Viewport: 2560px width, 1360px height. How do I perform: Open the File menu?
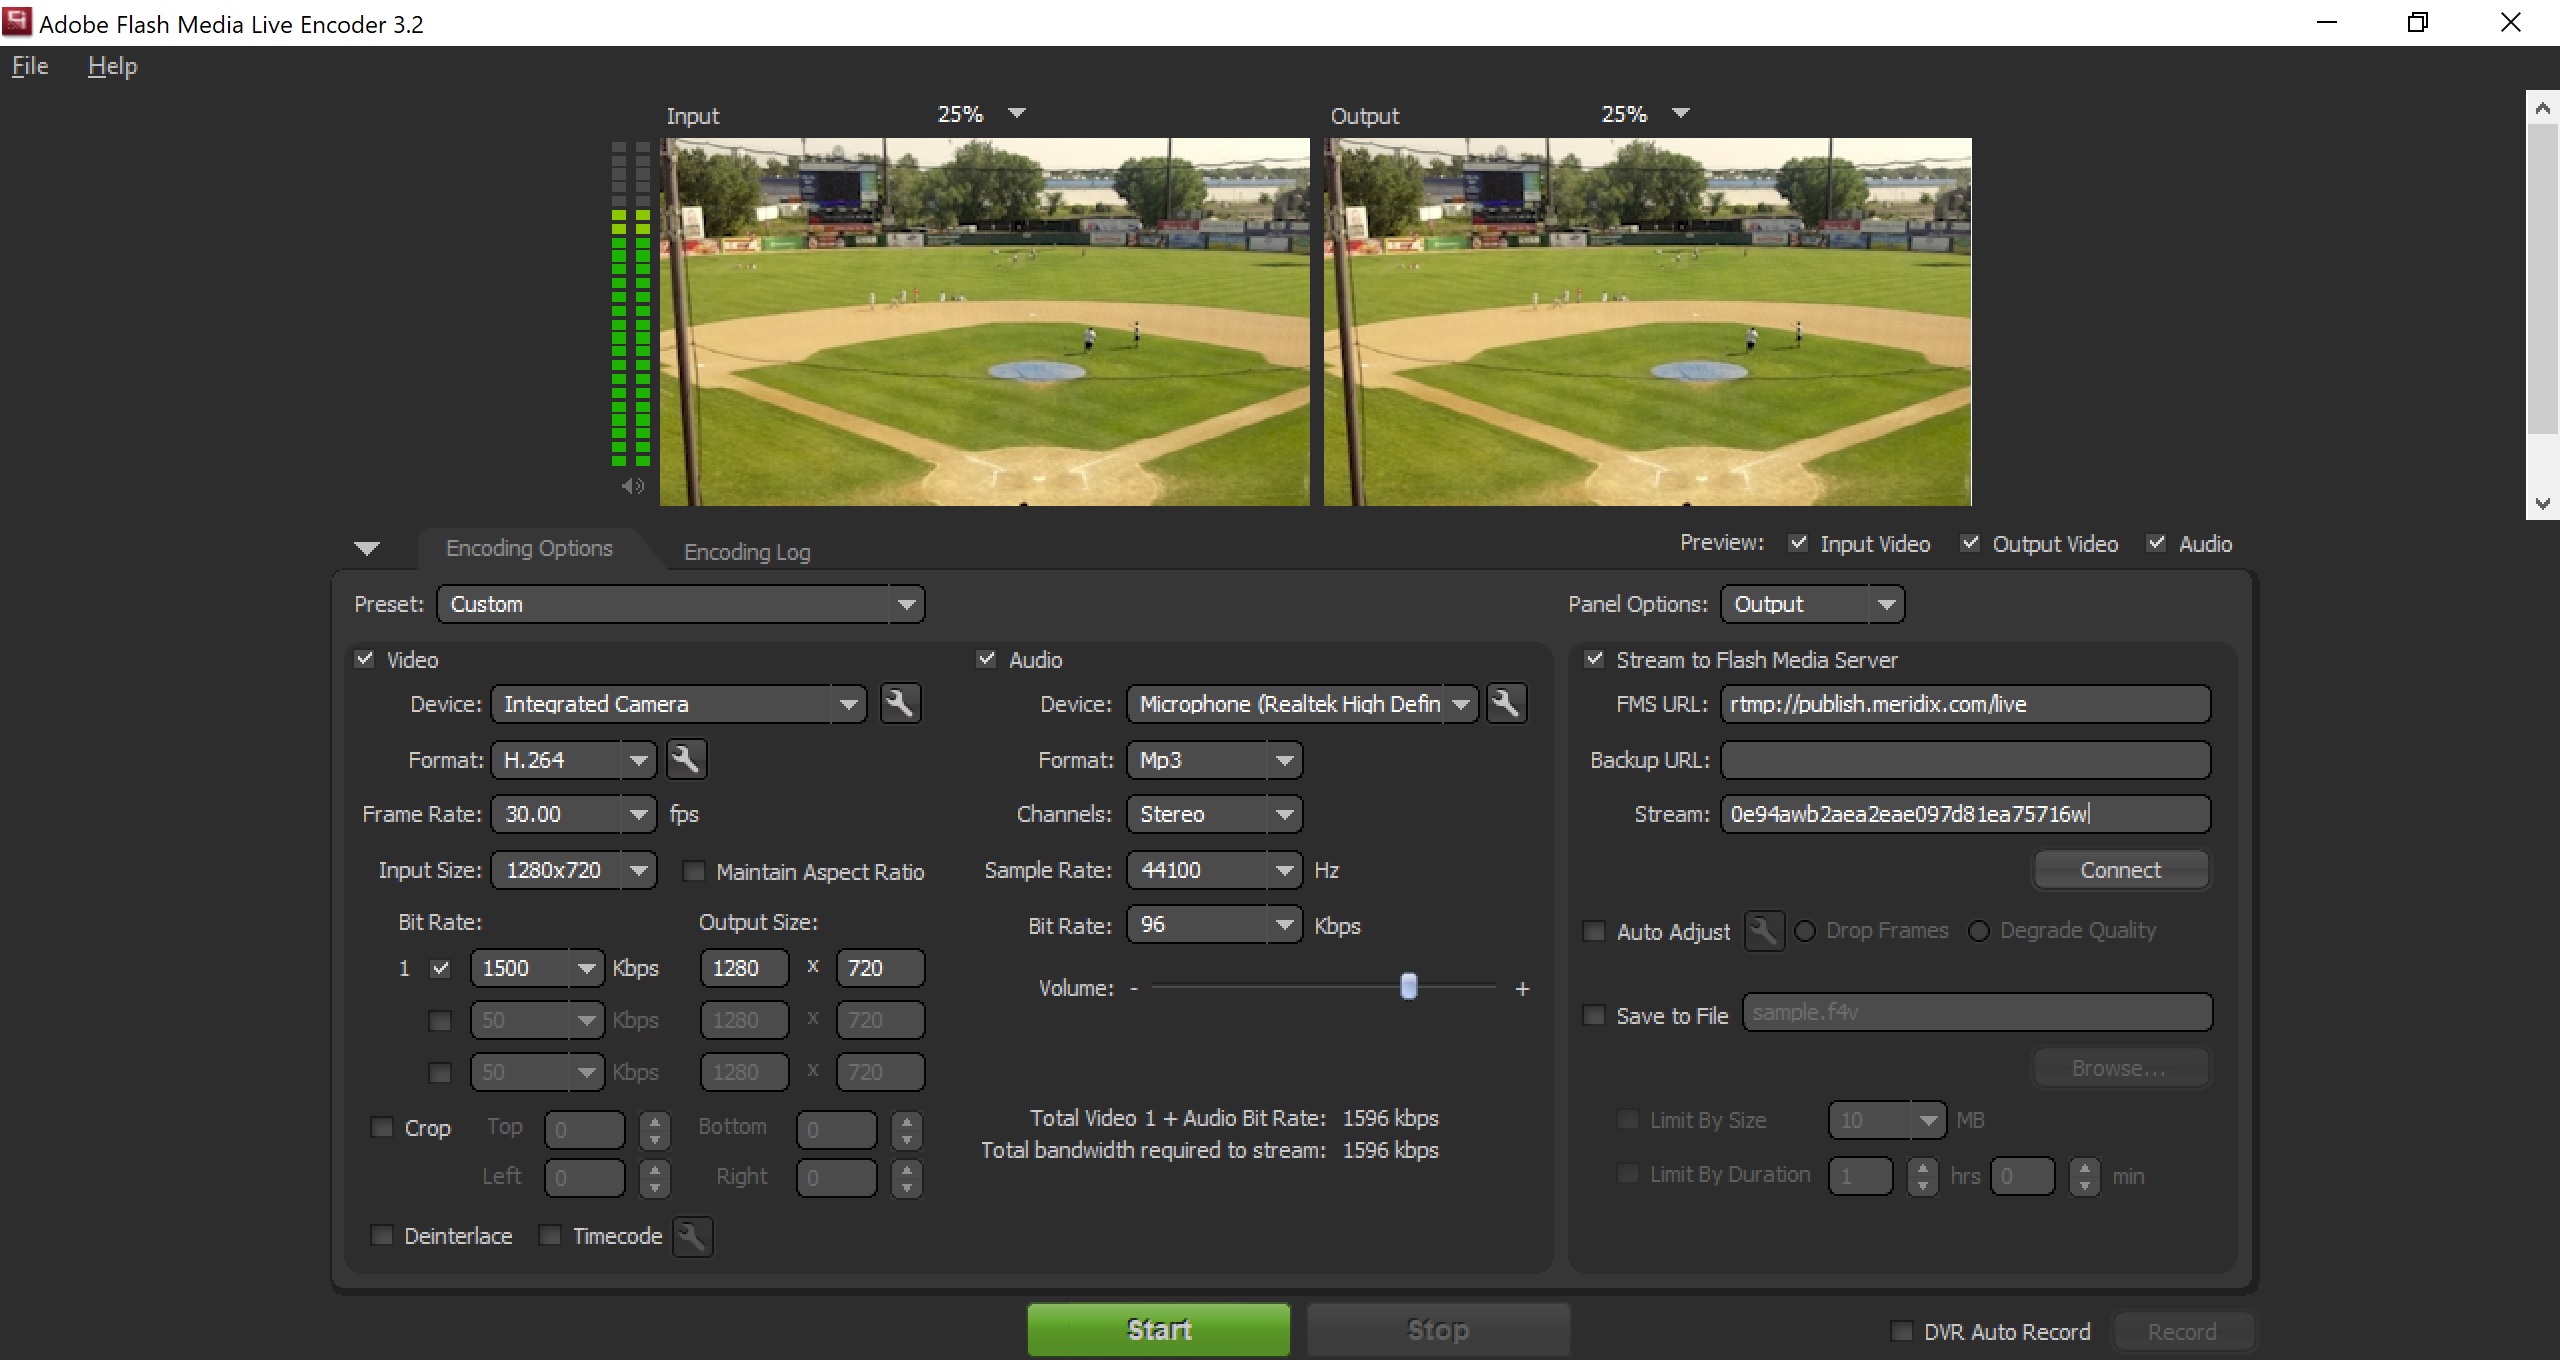tap(30, 66)
